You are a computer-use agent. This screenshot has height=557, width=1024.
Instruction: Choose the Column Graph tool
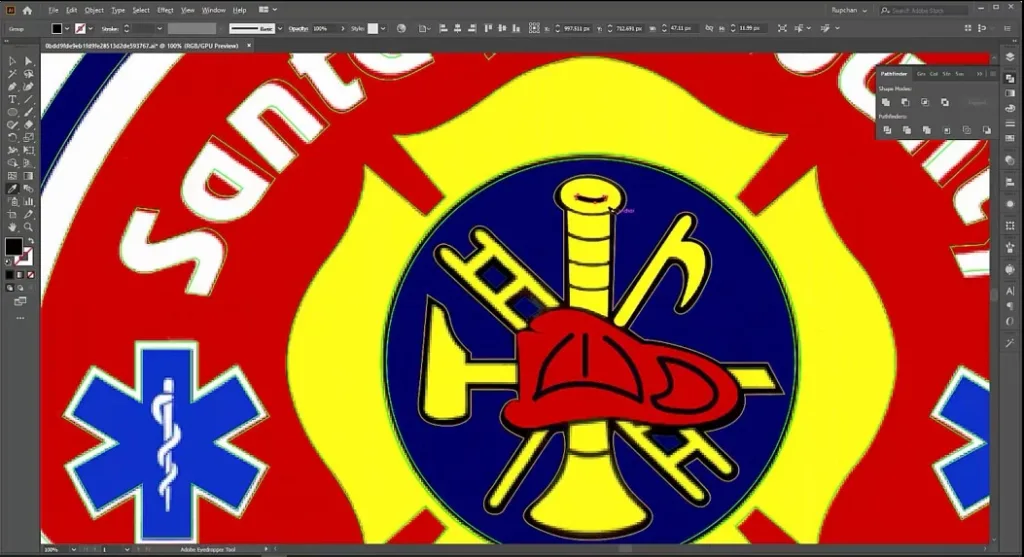(28, 202)
